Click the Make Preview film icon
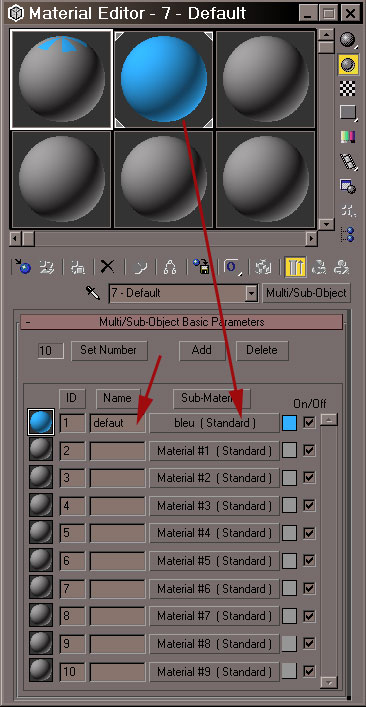The height and width of the screenshot is (707, 366). pos(348,161)
